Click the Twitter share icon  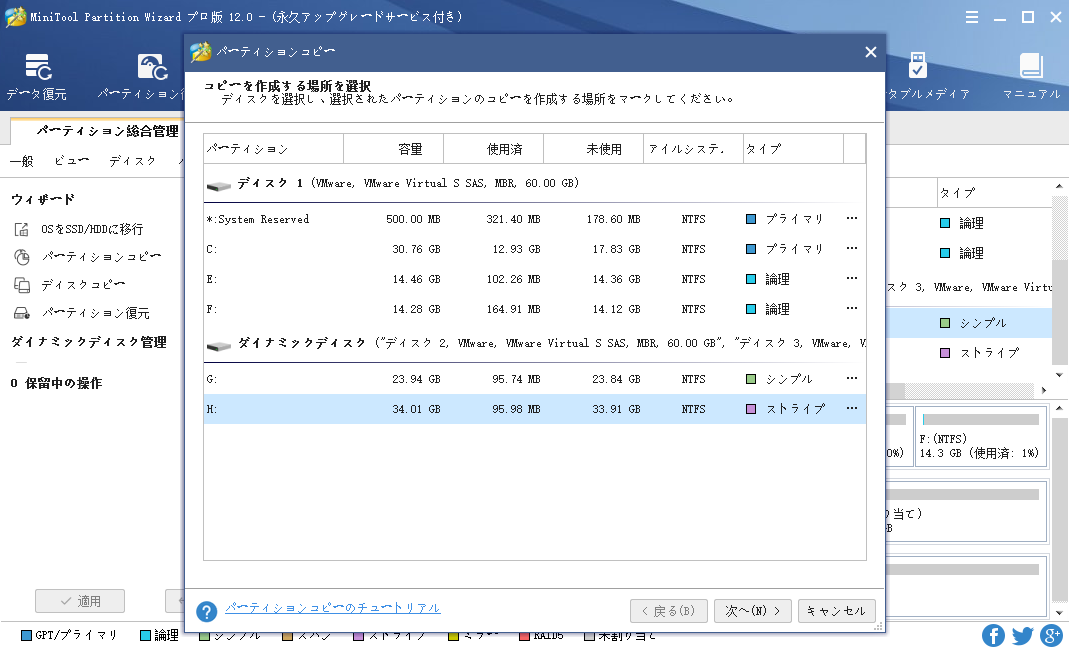pyautogui.click(x=1022, y=635)
